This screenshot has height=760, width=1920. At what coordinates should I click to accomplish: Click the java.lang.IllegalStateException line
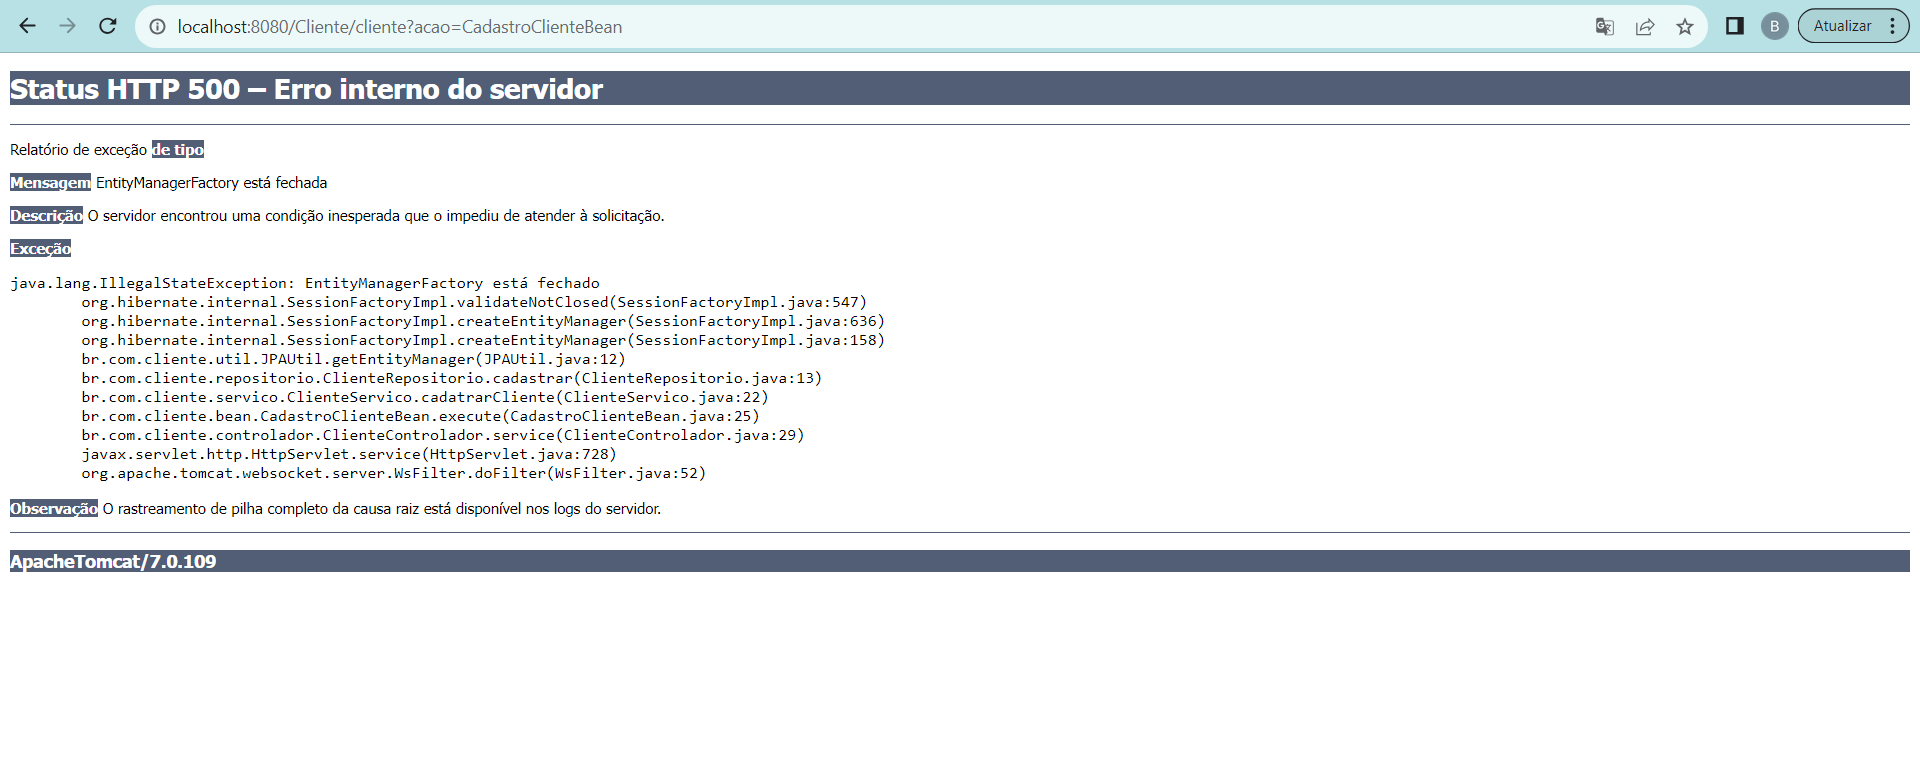coord(305,283)
